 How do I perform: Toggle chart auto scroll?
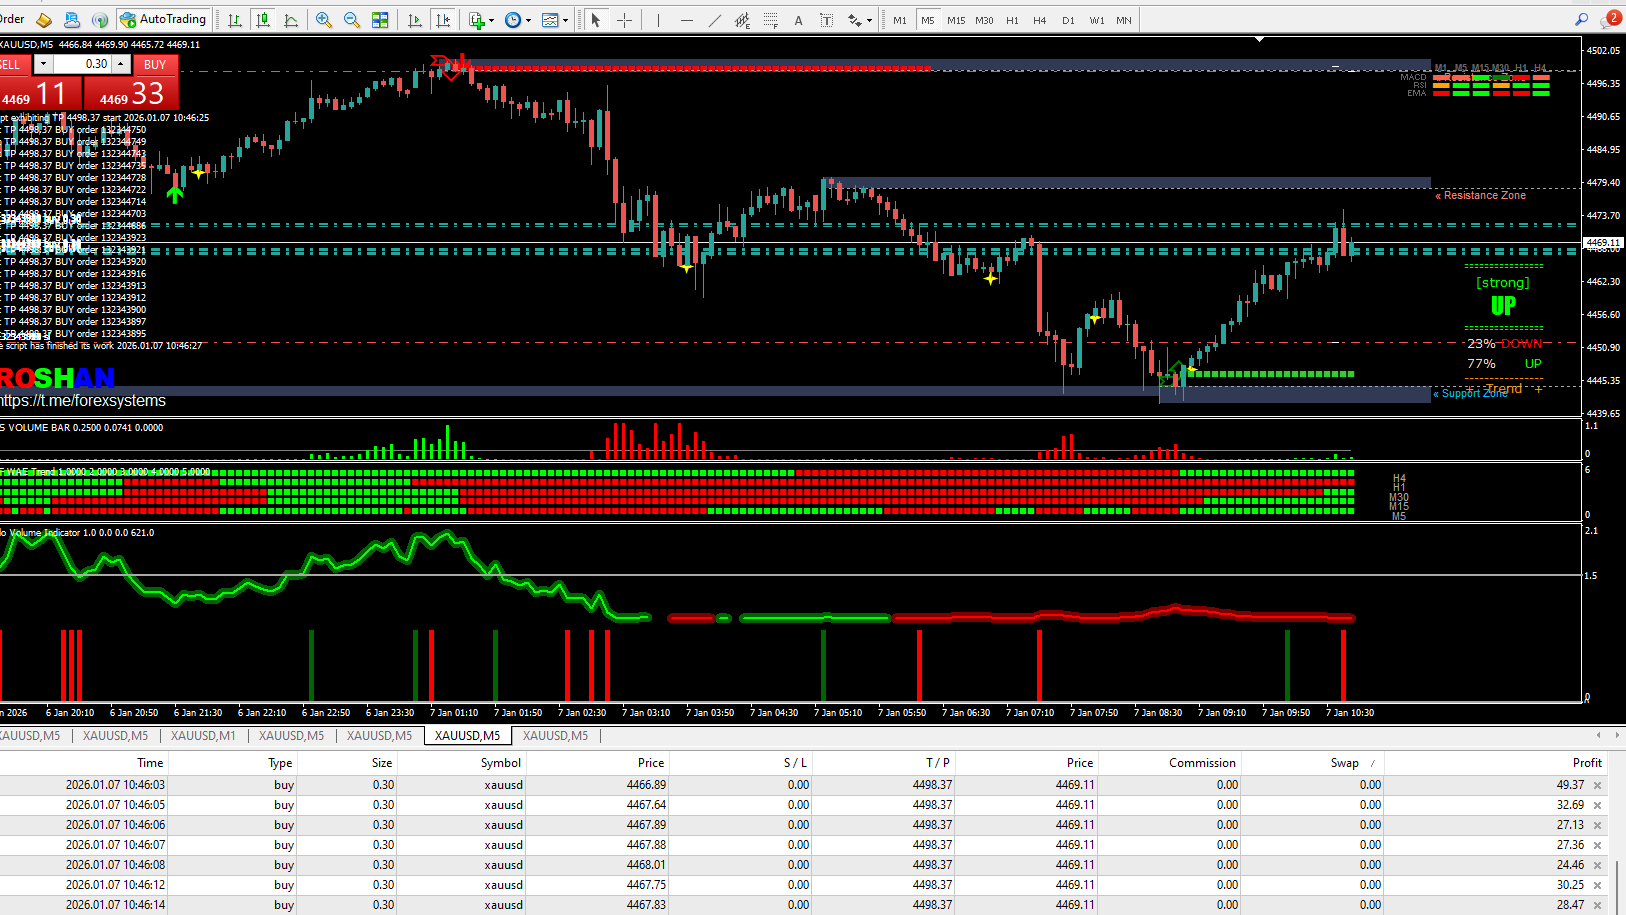pyautogui.click(x=415, y=20)
